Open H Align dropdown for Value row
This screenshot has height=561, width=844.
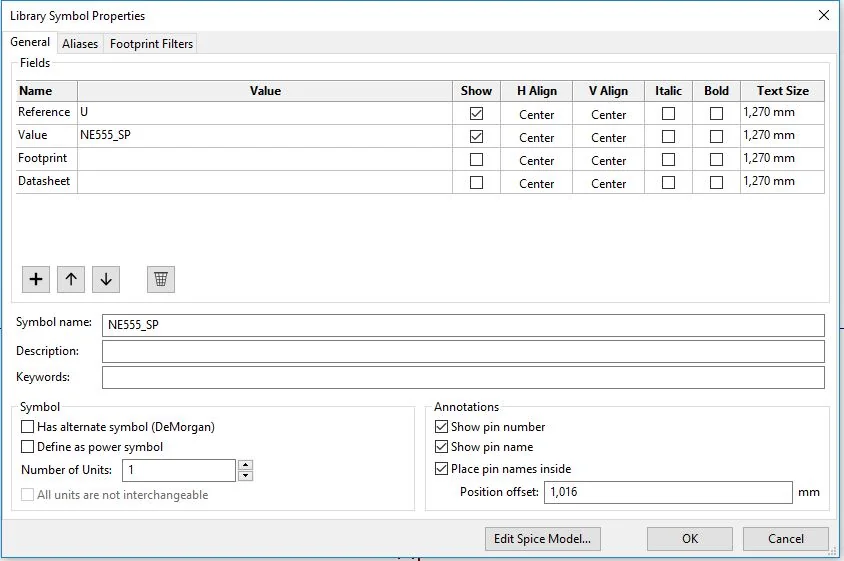tap(537, 137)
